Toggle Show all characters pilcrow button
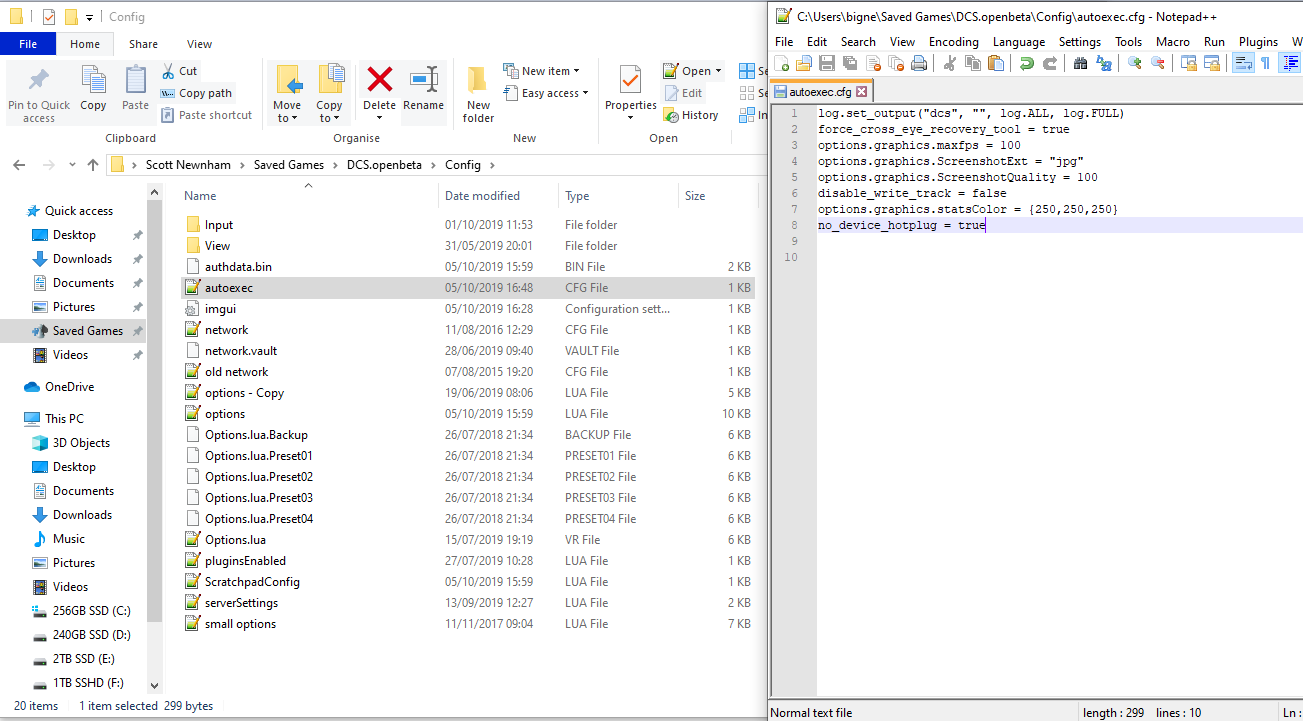This screenshot has height=721, width=1303. [x=1265, y=63]
